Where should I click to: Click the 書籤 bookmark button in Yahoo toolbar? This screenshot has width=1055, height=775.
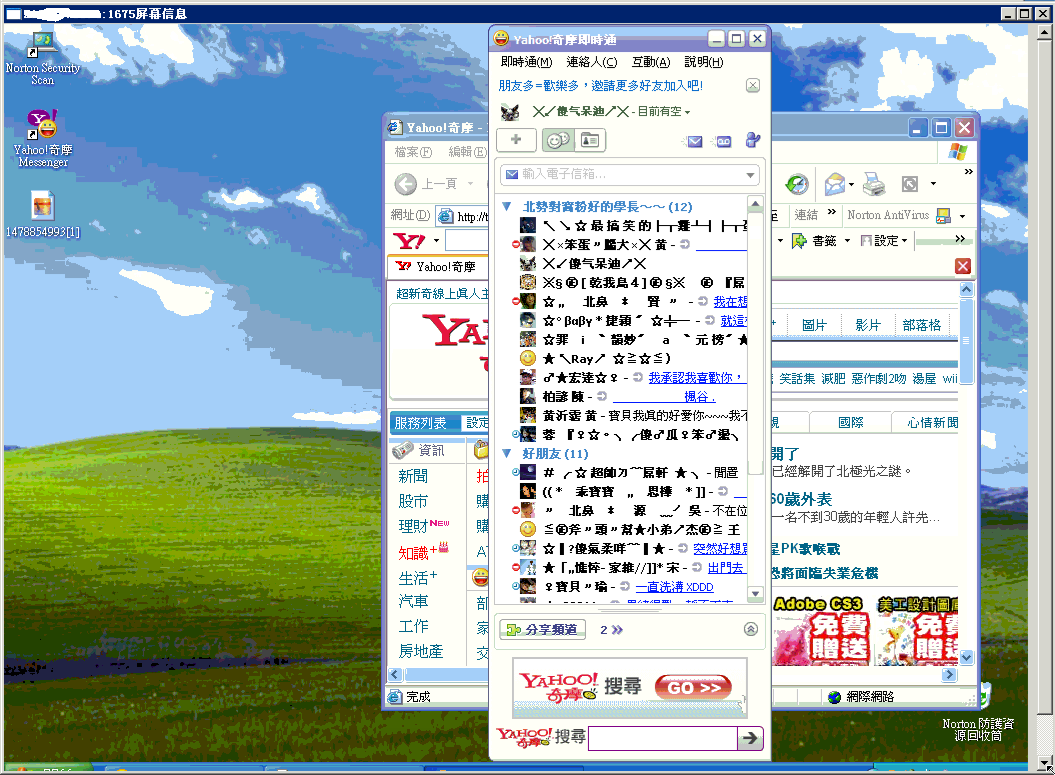pyautogui.click(x=814, y=240)
